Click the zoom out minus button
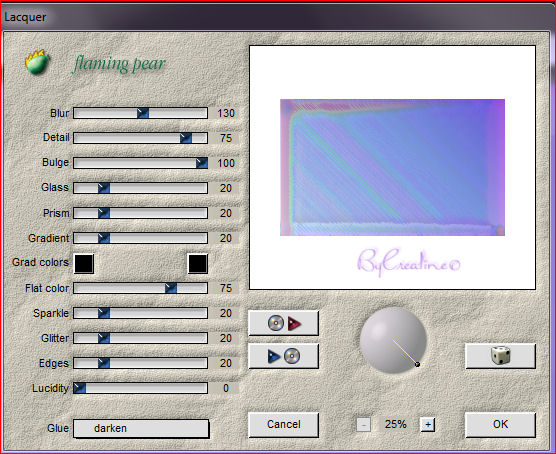 pos(363,424)
